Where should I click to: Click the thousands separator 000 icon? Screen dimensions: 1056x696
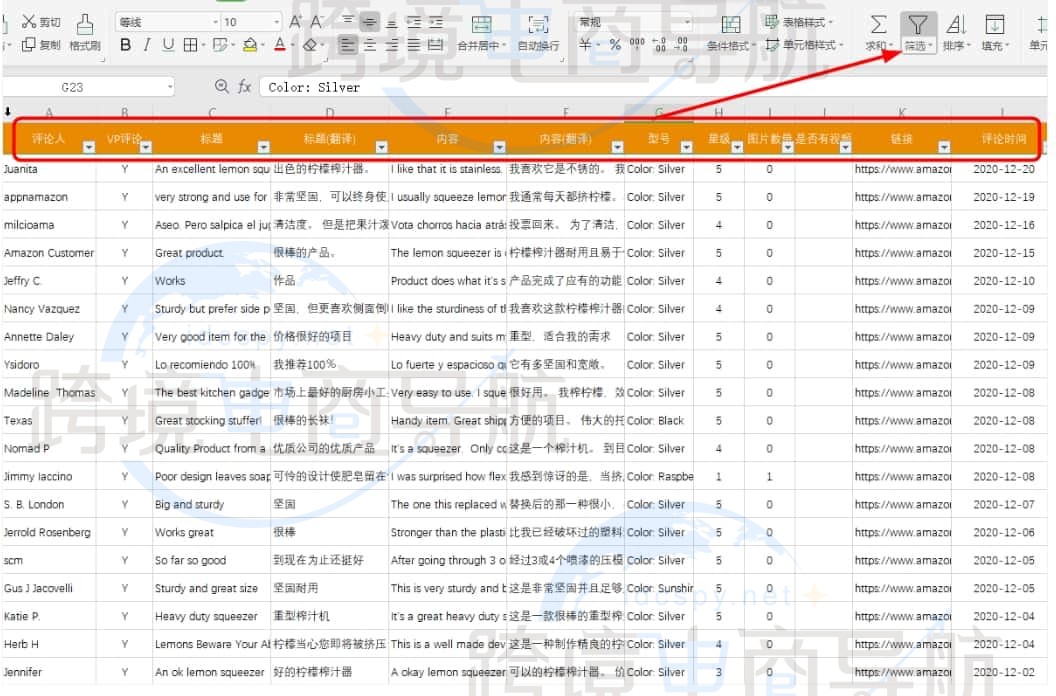point(637,43)
